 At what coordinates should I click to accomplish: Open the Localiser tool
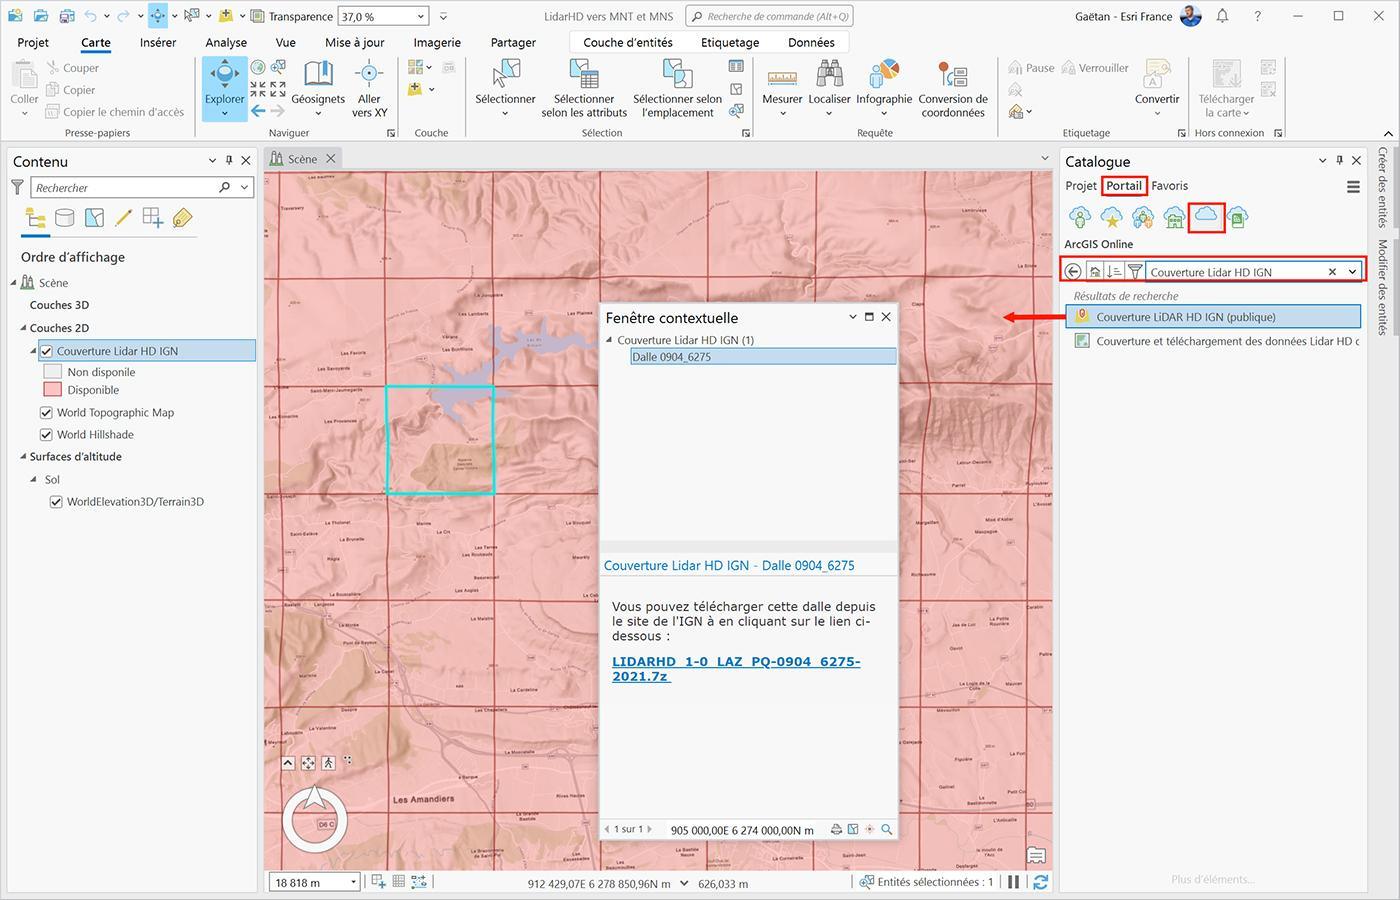[829, 88]
